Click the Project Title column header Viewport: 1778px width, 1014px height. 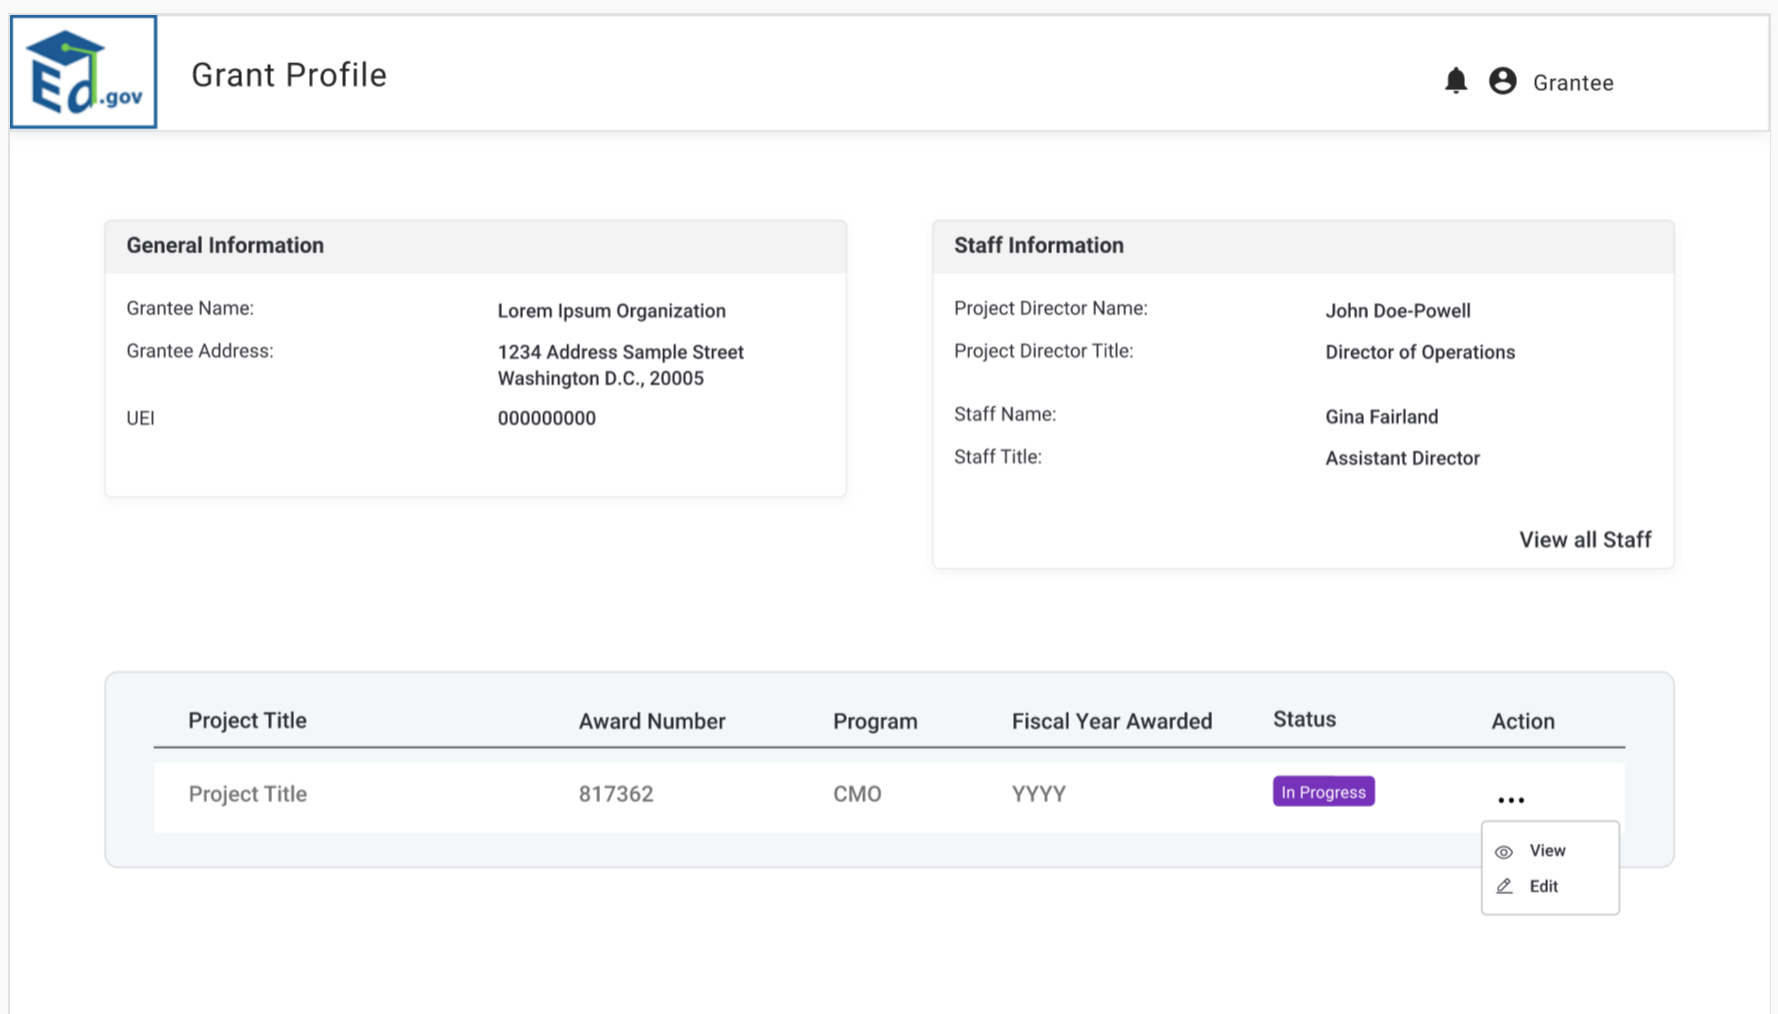click(x=247, y=721)
